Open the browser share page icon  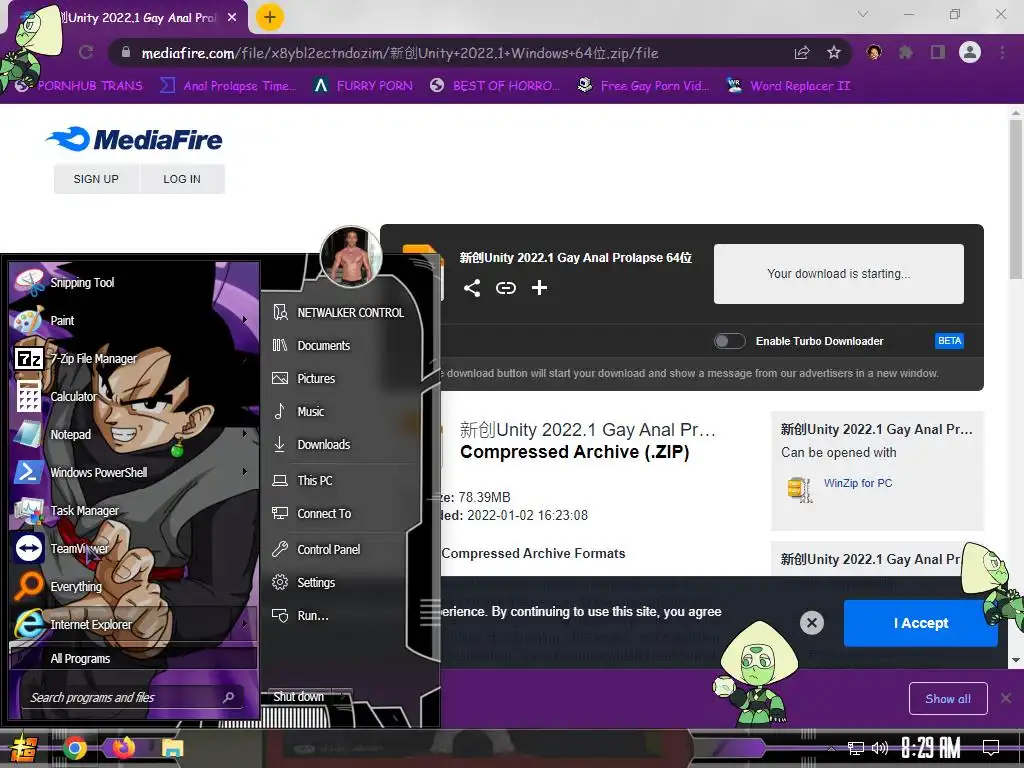[802, 52]
